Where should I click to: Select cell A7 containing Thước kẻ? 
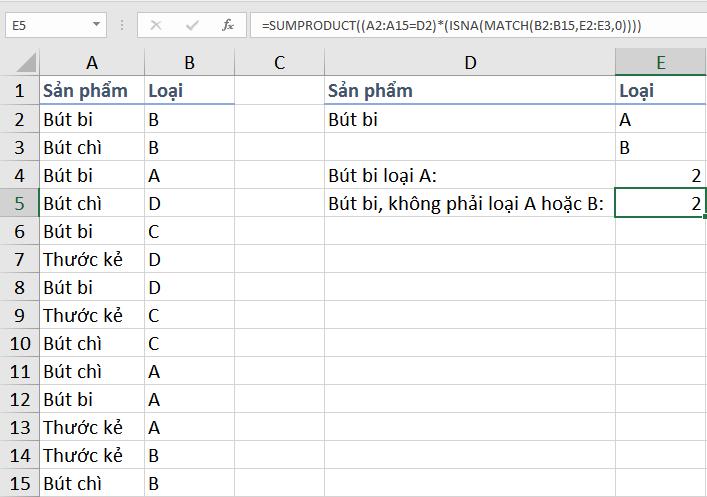[x=92, y=260]
